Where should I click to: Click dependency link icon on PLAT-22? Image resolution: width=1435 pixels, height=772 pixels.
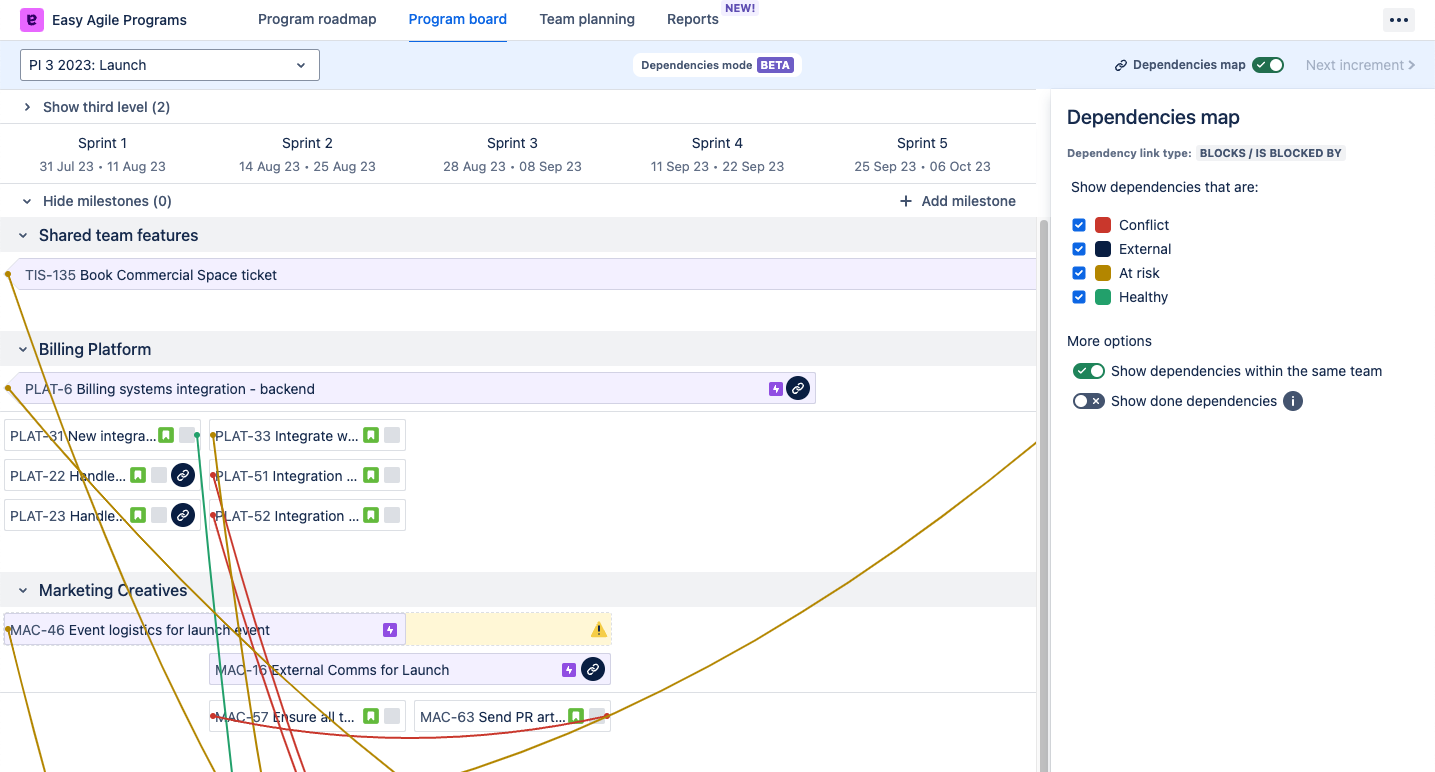point(182,475)
